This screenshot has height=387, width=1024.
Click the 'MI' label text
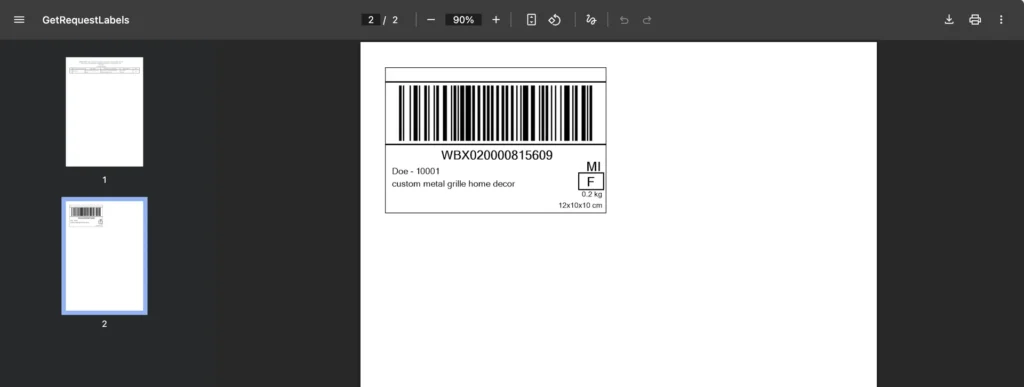click(593, 166)
